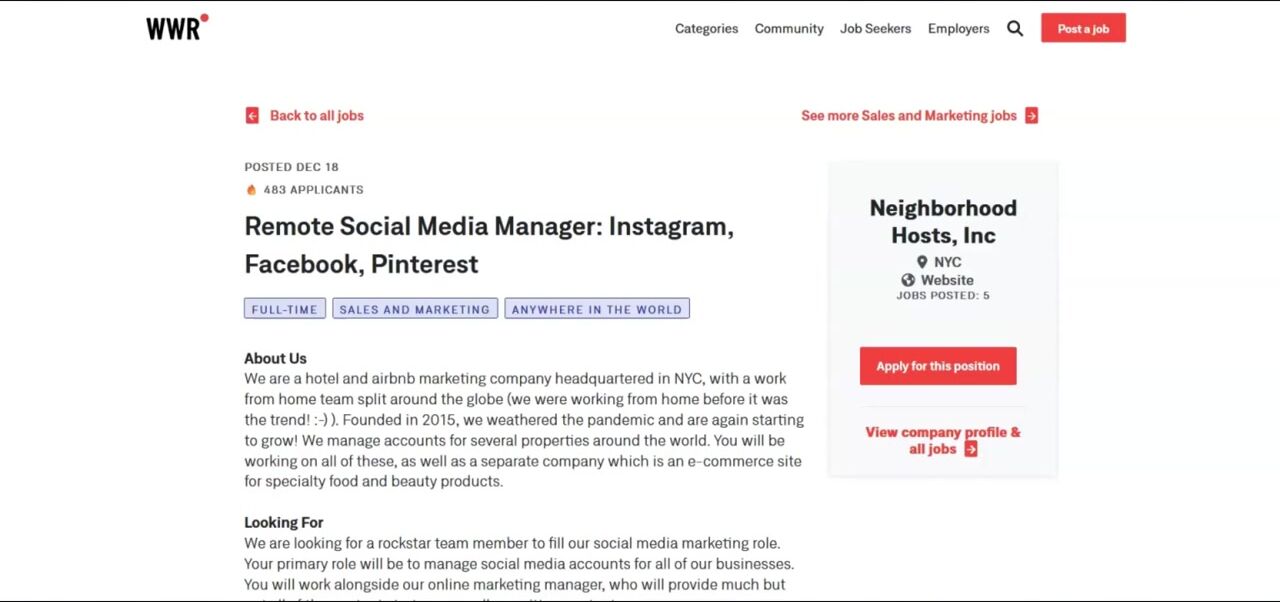The height and width of the screenshot is (602, 1280).
Task: Open the Employers menu
Action: (958, 29)
